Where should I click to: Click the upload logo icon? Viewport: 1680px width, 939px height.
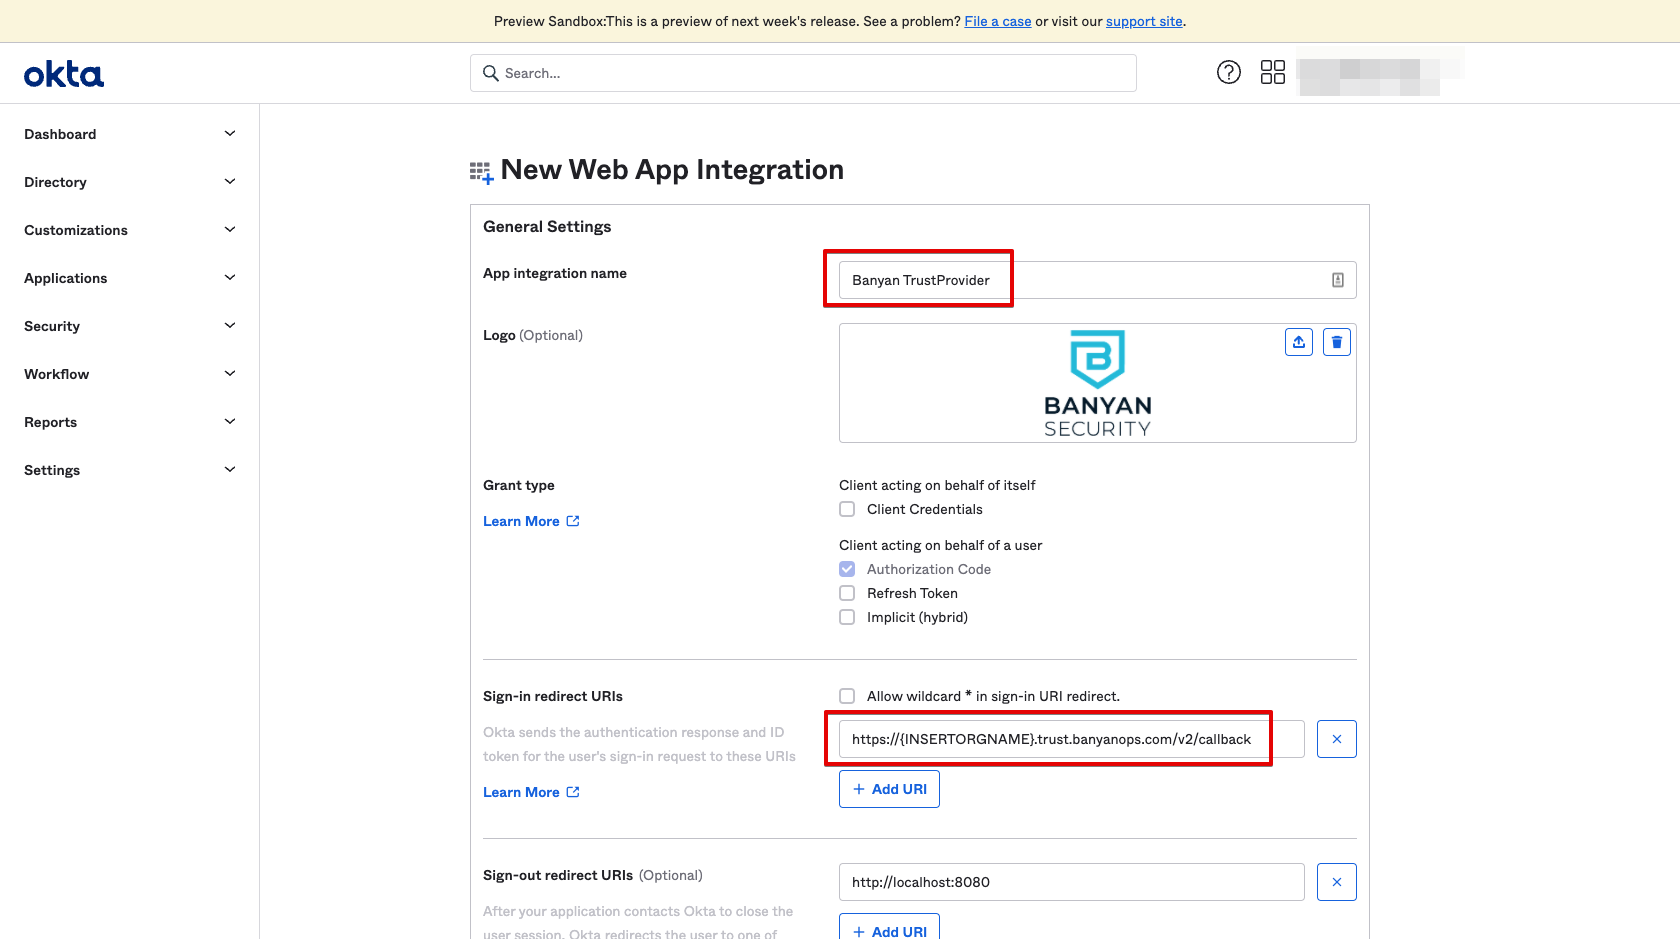(1298, 342)
